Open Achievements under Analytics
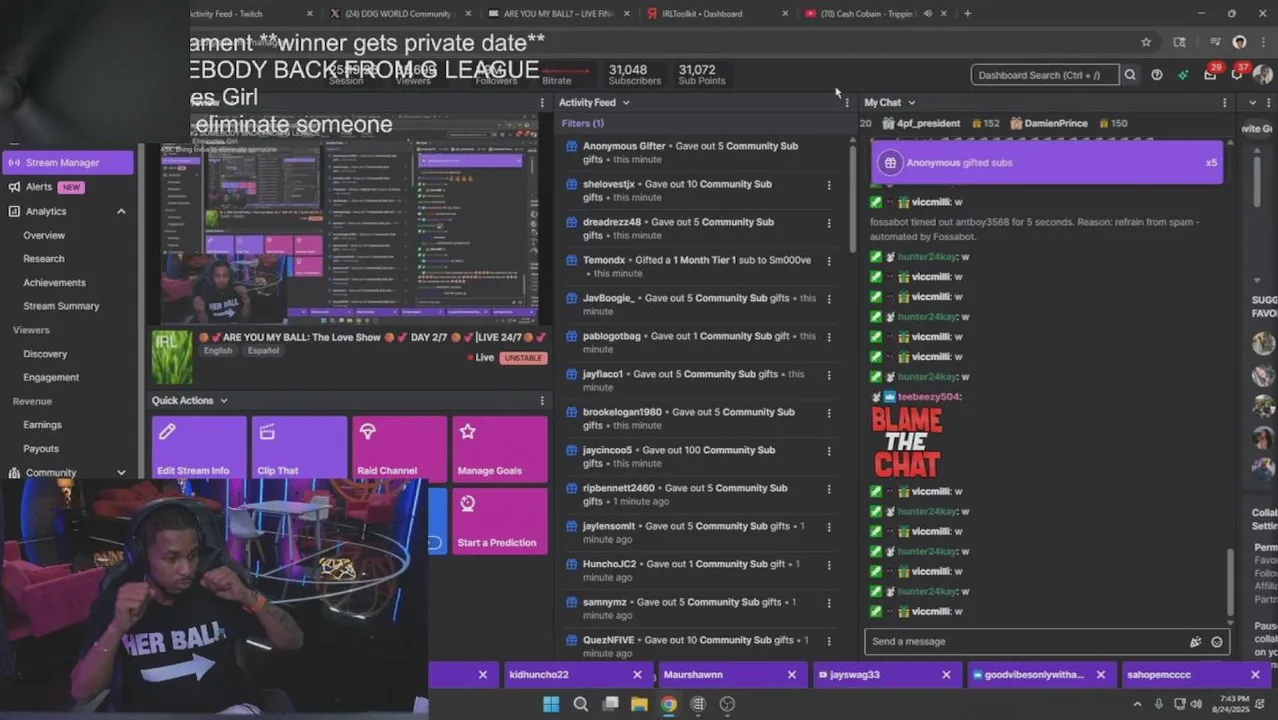Screen dimensions: 1278x720 coord(54,283)
